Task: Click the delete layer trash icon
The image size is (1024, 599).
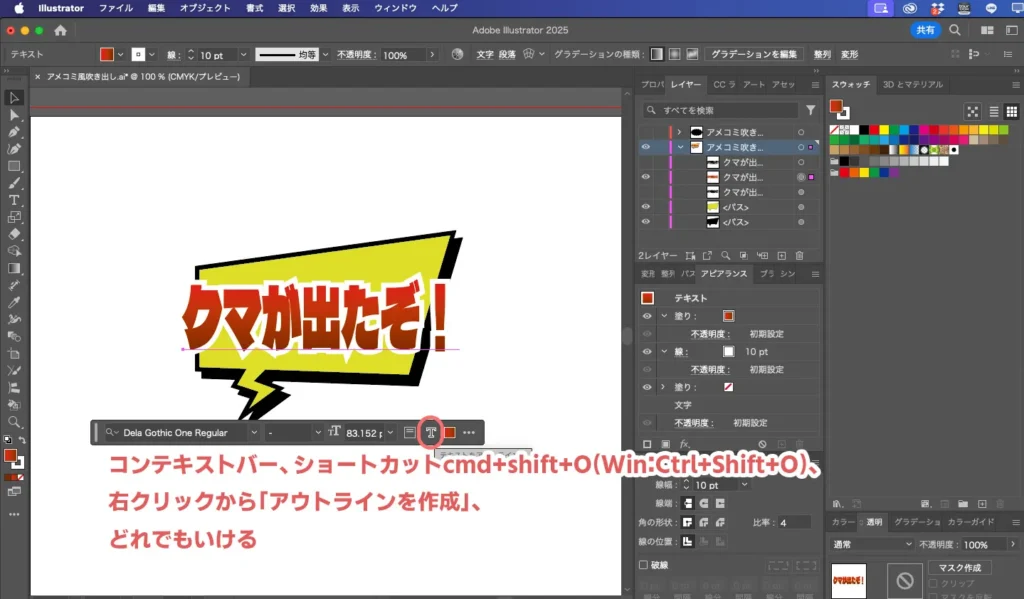Action: (801, 256)
